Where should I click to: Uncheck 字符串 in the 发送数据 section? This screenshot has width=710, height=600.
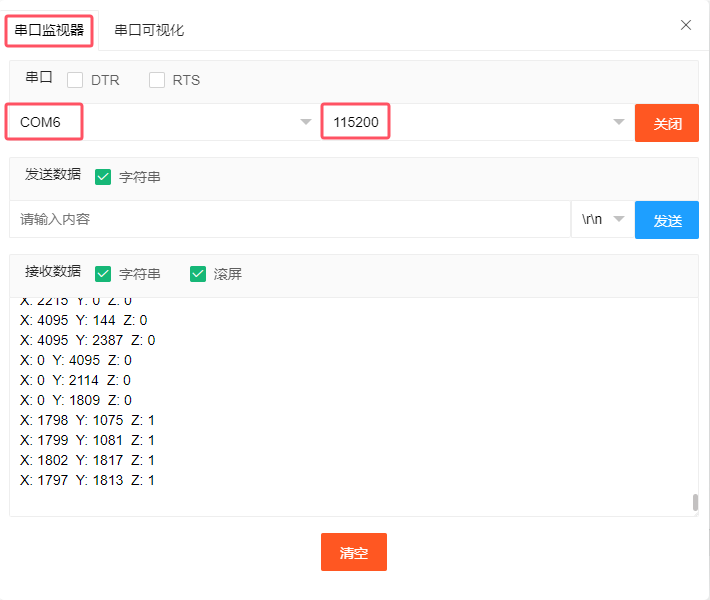pyautogui.click(x=103, y=177)
